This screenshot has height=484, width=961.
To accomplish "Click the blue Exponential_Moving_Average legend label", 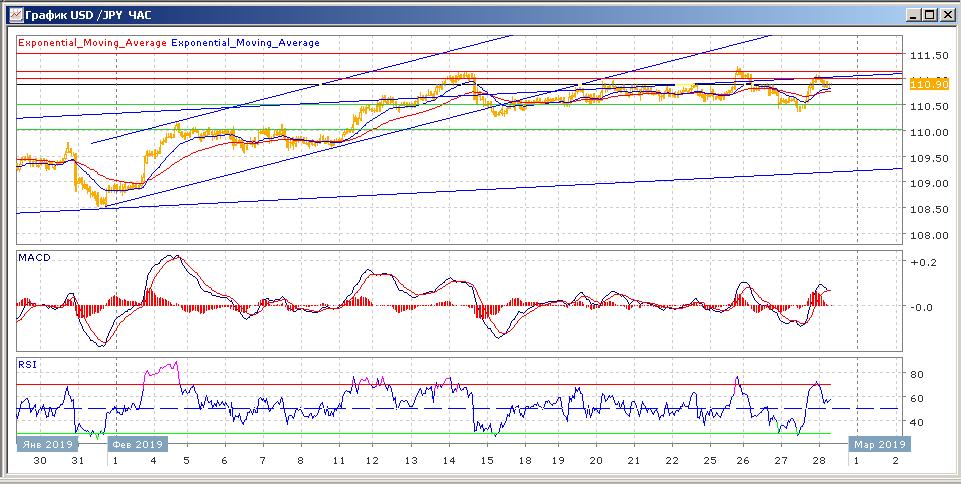I will (246, 43).
